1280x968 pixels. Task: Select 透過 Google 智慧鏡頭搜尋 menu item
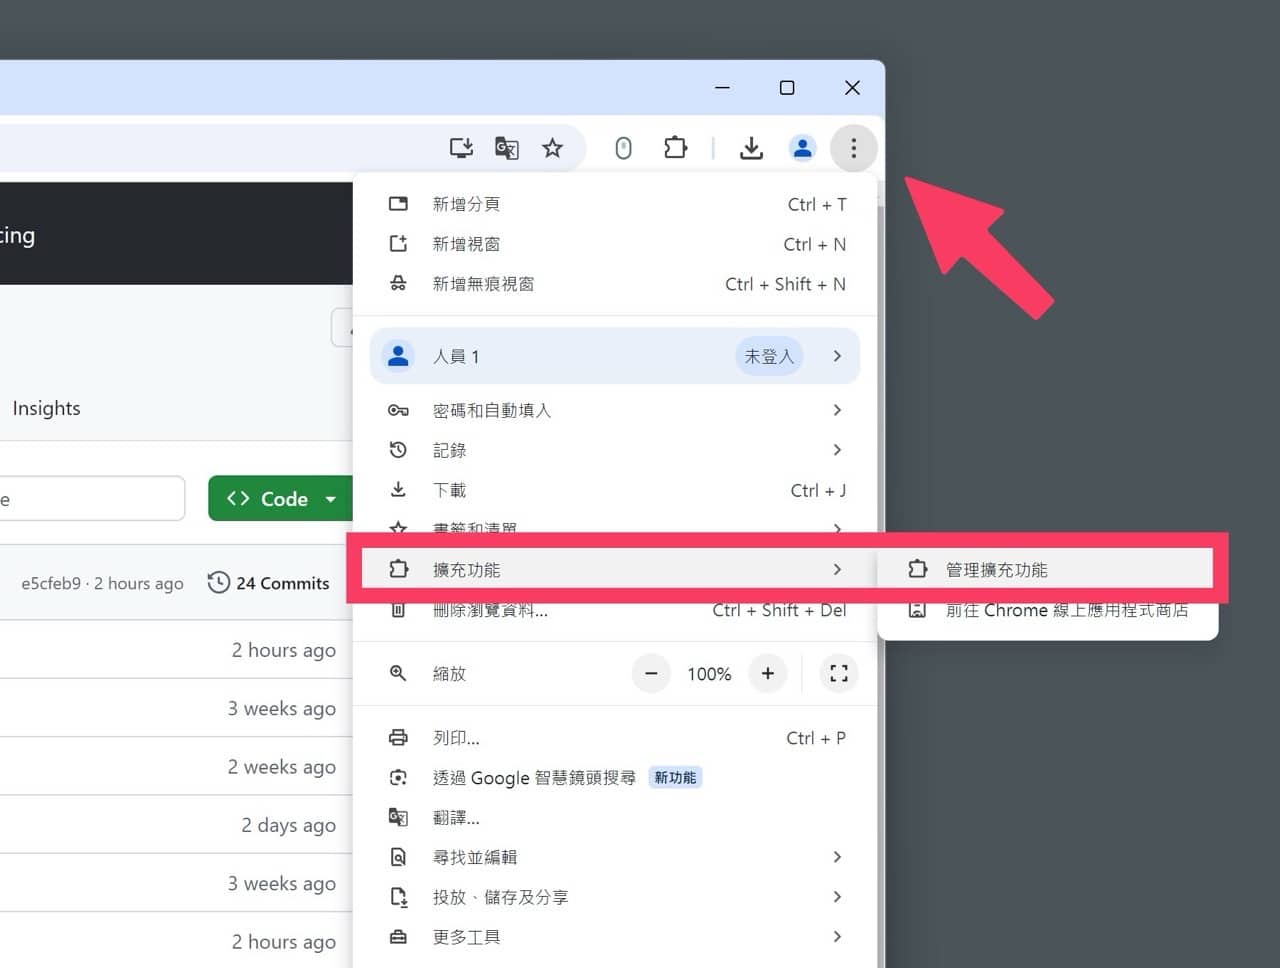(x=615, y=778)
